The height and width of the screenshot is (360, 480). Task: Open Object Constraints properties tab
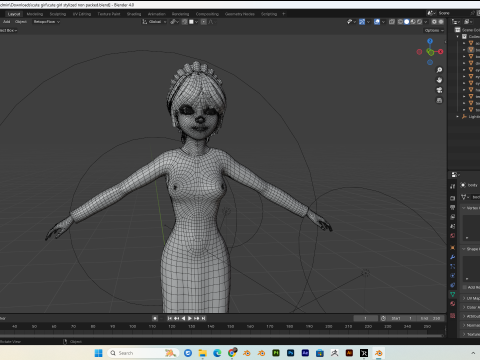(452, 285)
